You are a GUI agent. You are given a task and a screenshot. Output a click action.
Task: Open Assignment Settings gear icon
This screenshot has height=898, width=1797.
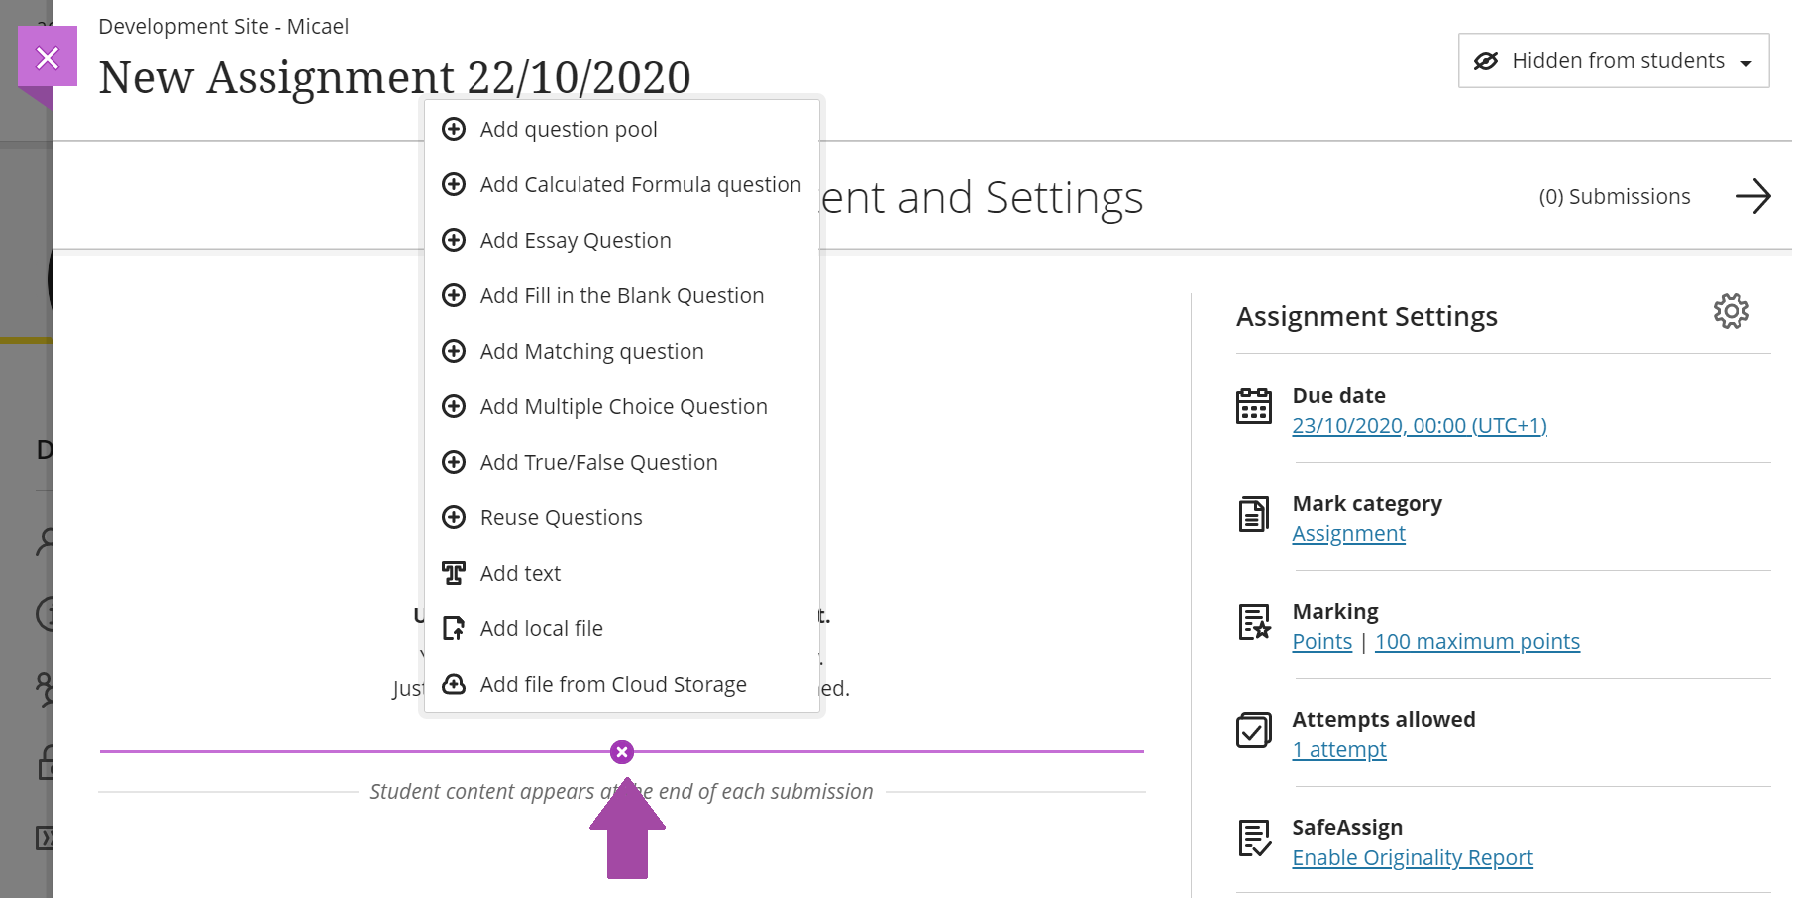coord(1730,312)
